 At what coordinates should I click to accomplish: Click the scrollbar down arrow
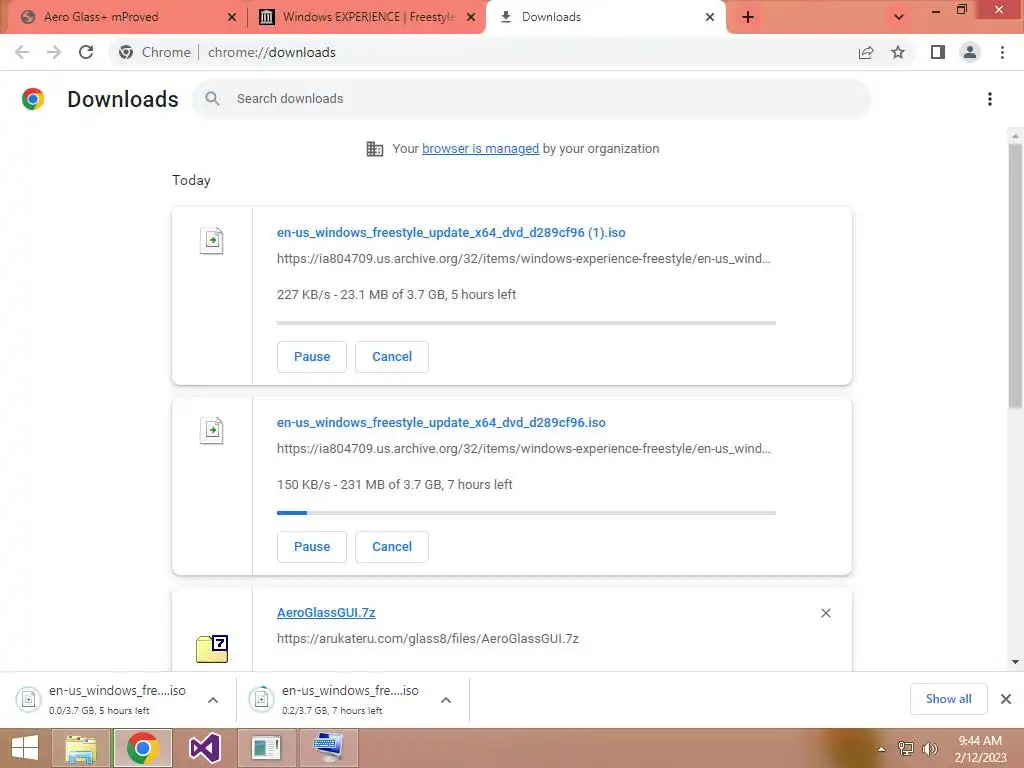tap(1015, 662)
